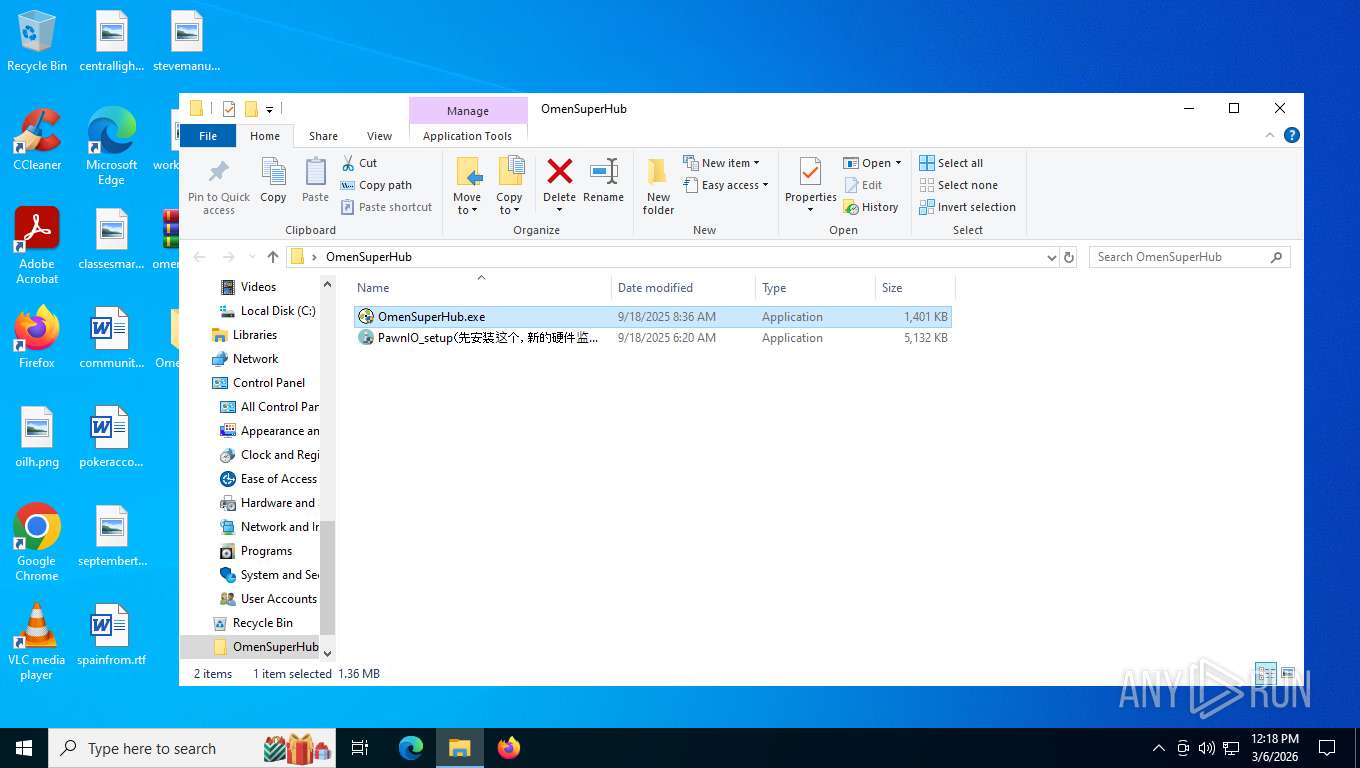Open User Accounts in navigation pane
The width and height of the screenshot is (1360, 768).
coord(268,599)
